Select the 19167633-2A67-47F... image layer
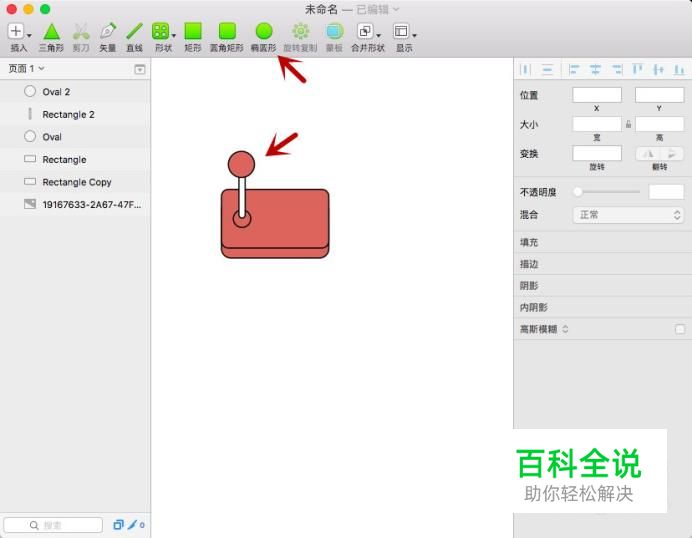This screenshot has width=692, height=538. click(75, 204)
